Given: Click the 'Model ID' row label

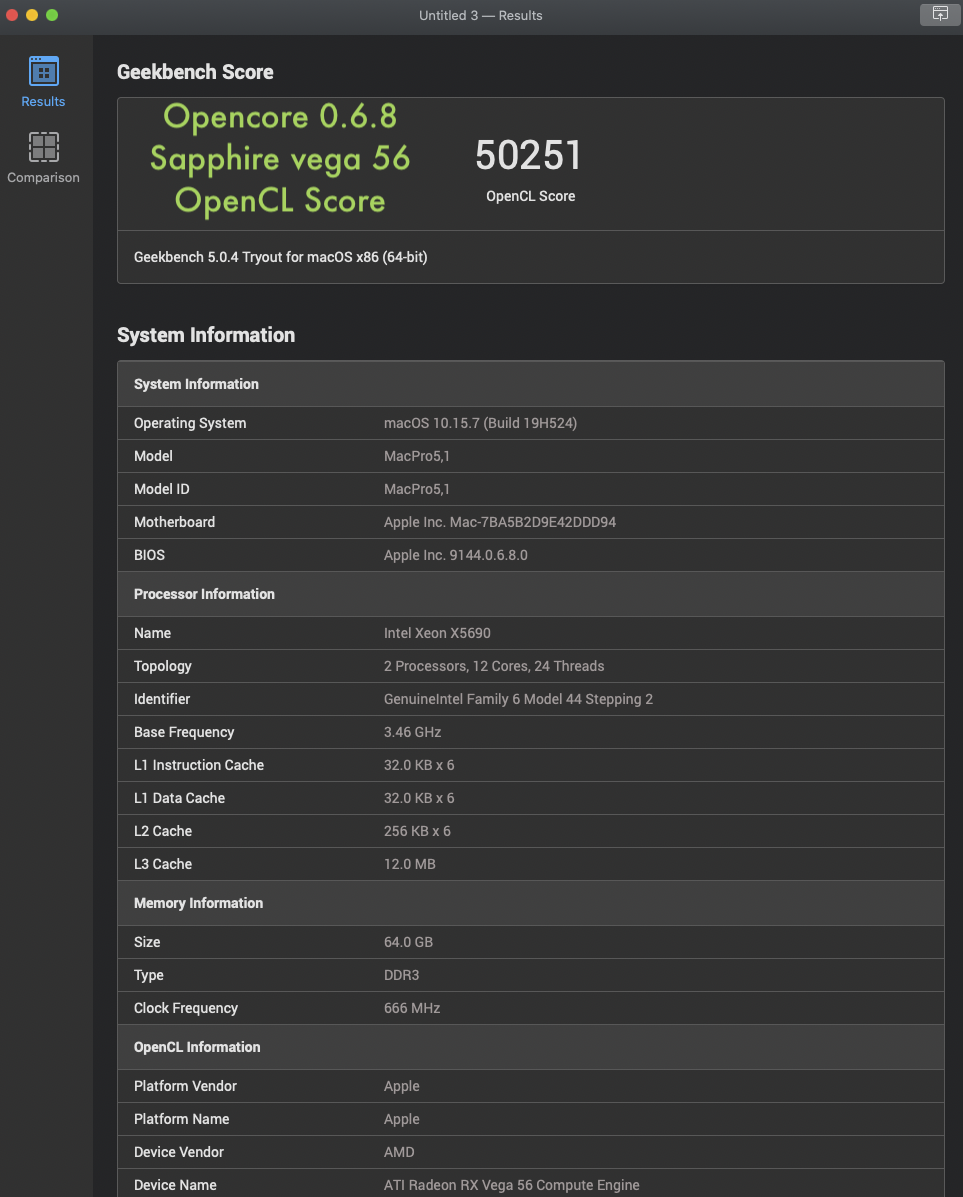Looking at the screenshot, I should point(161,489).
